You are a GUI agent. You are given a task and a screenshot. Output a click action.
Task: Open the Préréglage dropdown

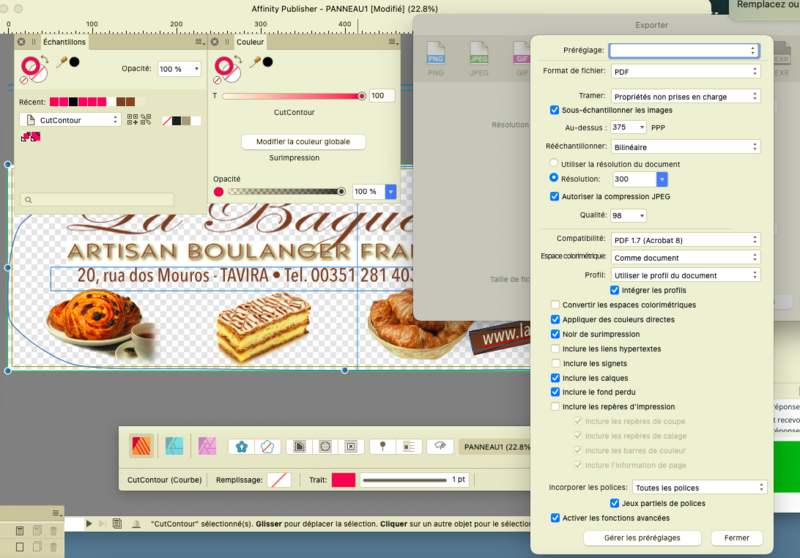[684, 50]
